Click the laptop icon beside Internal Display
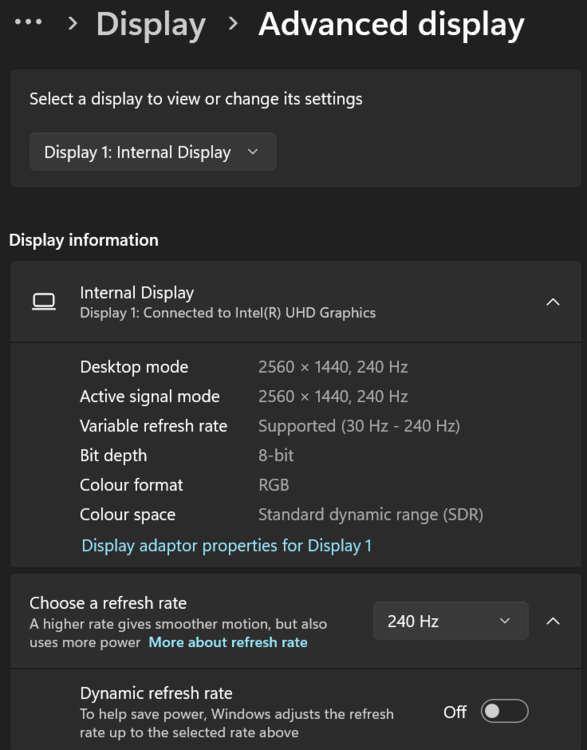Screen dimensions: 587x750 (x=44, y=302)
